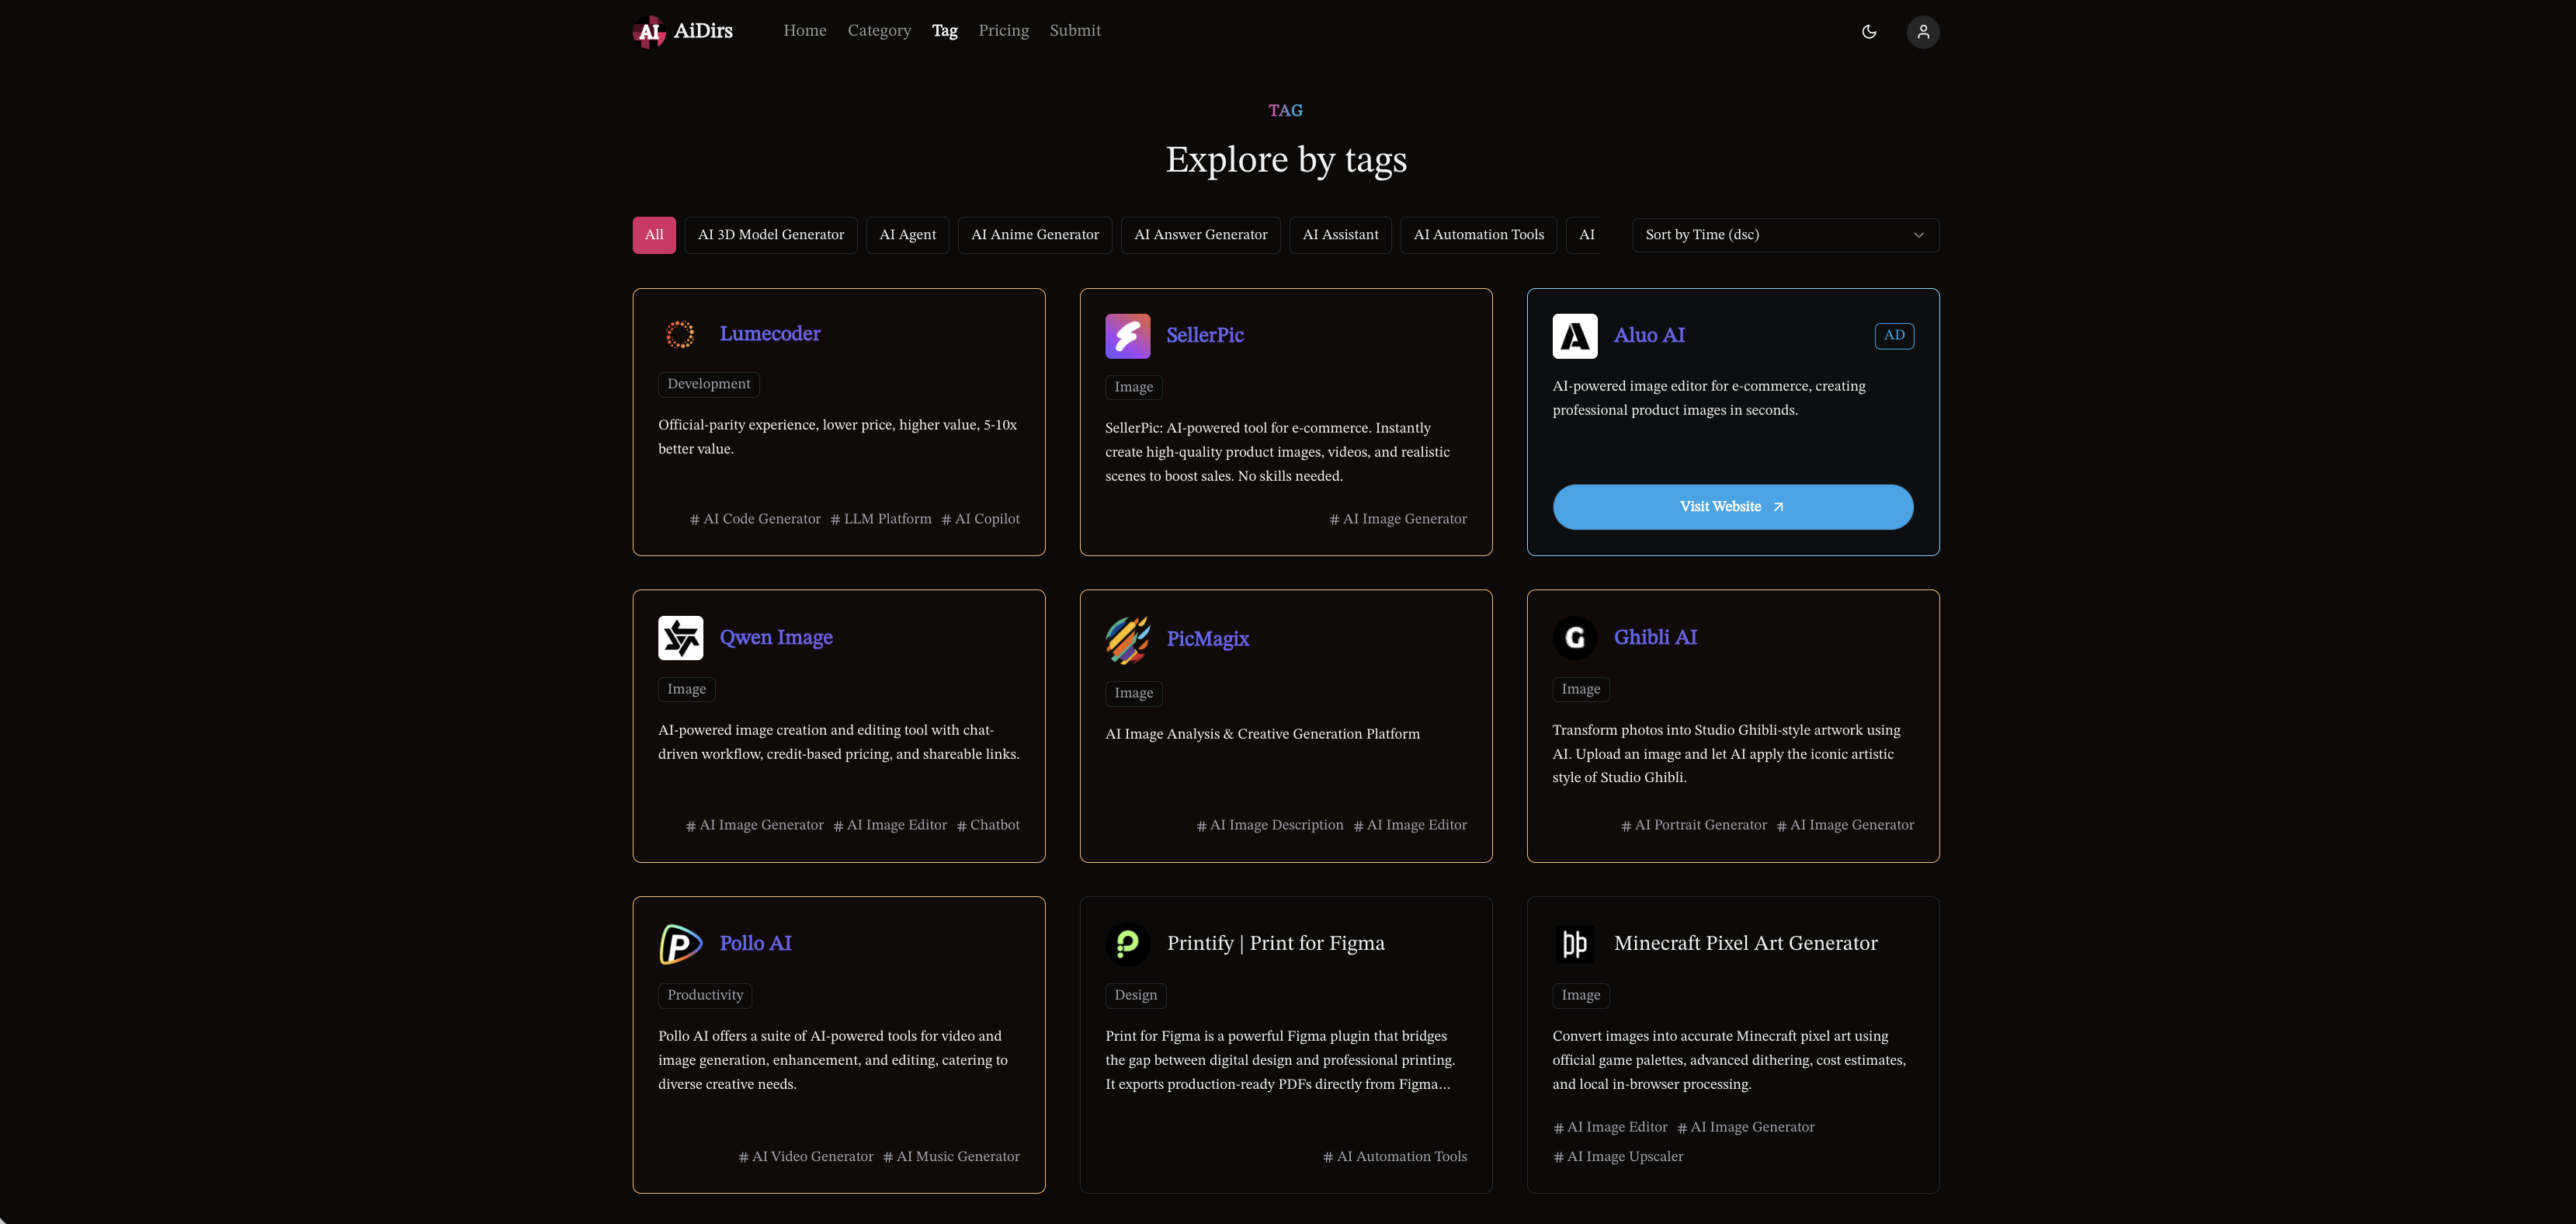Select the All tag filter
This screenshot has width=2576, height=1224.
click(x=654, y=234)
